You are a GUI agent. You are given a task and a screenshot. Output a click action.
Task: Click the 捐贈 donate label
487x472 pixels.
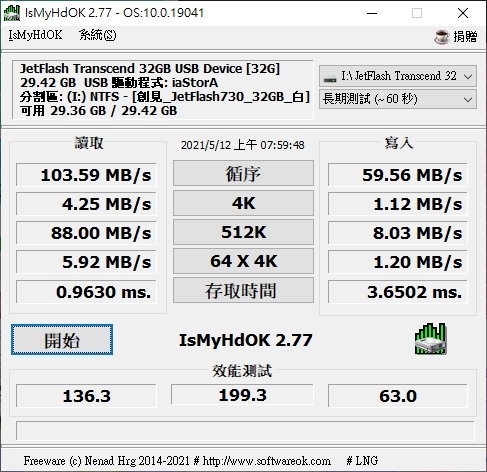(465, 36)
